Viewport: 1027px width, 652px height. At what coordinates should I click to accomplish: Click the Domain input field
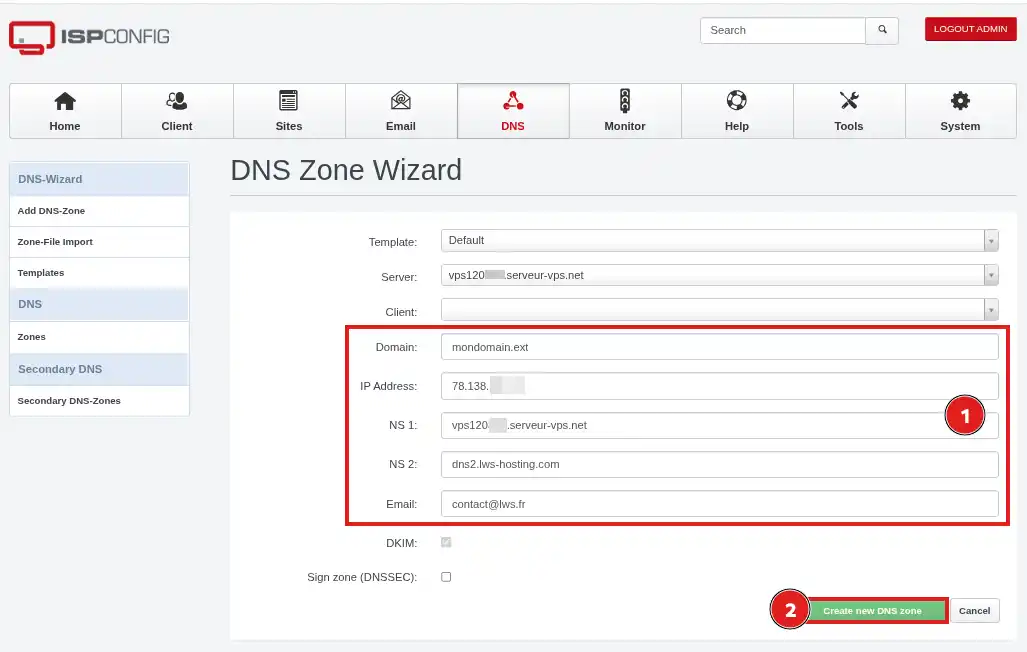[x=719, y=347]
